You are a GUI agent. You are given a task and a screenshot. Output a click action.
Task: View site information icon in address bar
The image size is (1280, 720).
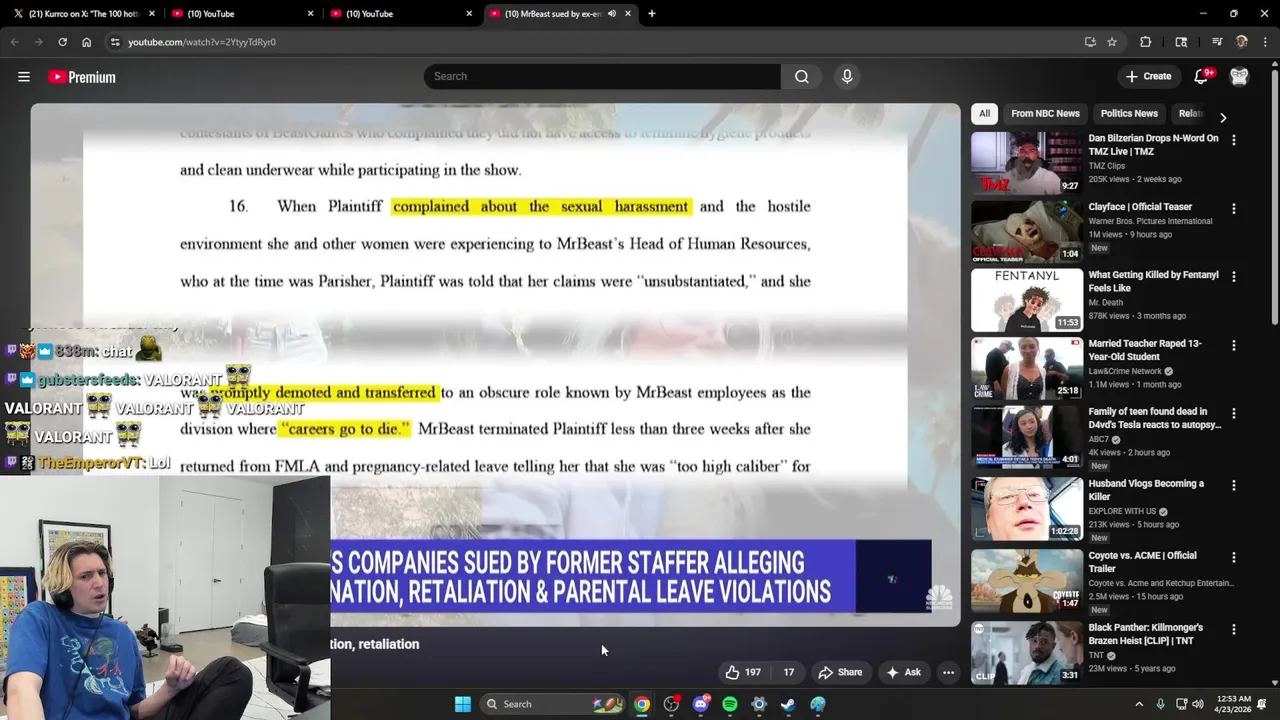115,42
